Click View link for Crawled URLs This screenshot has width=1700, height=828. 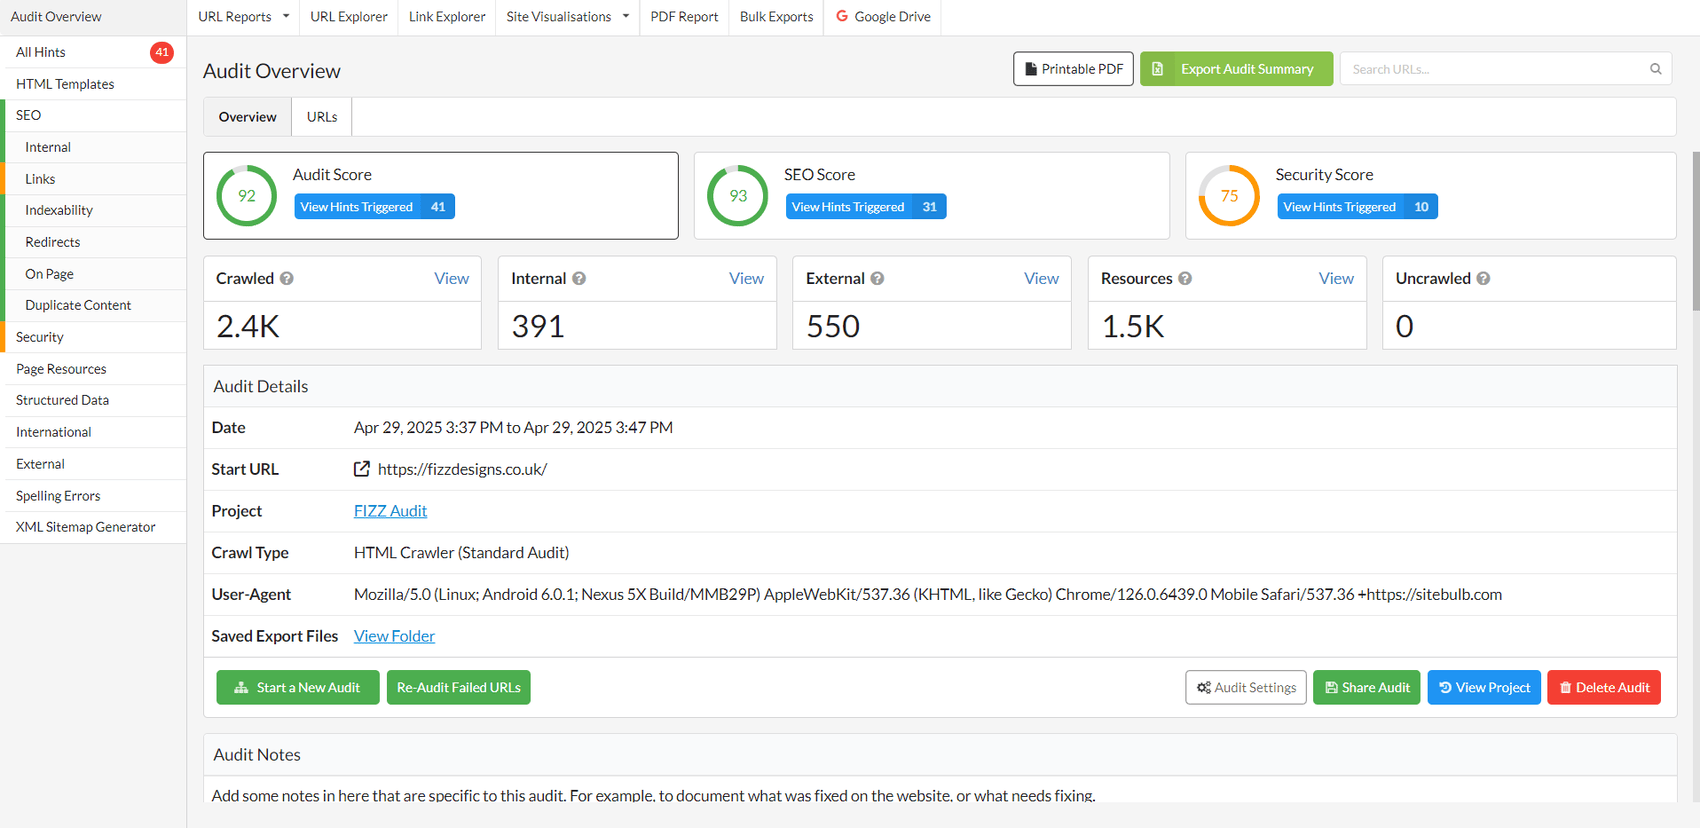point(451,279)
